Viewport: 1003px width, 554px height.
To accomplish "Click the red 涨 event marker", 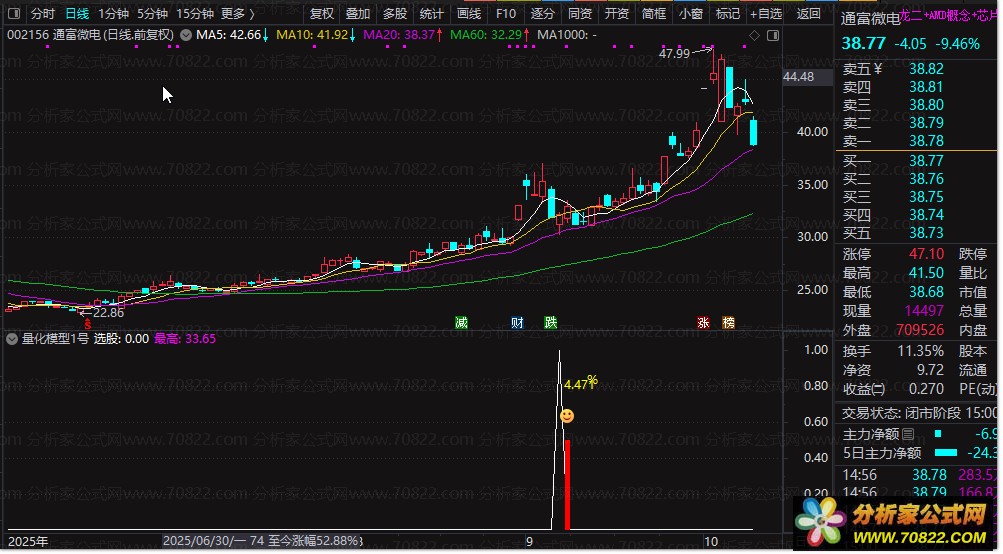I will coord(704,323).
